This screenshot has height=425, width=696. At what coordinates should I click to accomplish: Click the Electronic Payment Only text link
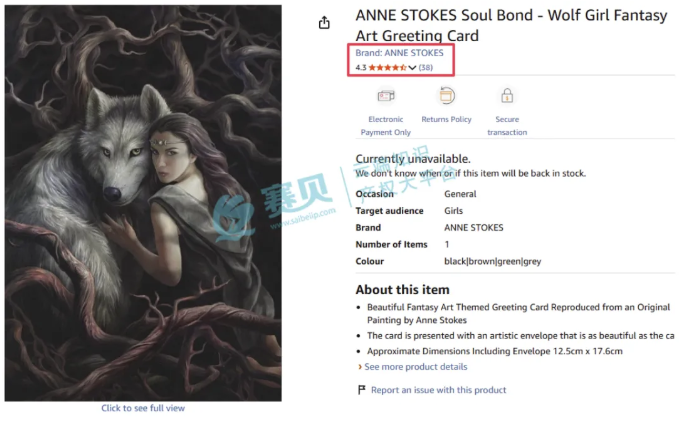pos(386,126)
